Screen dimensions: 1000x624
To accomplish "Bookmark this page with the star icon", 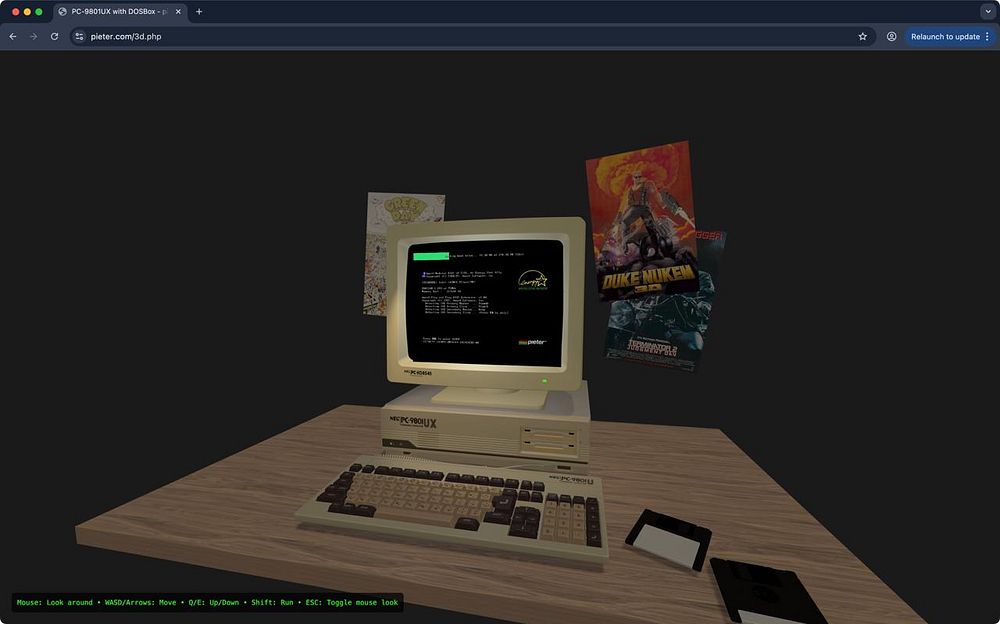I will click(x=862, y=36).
